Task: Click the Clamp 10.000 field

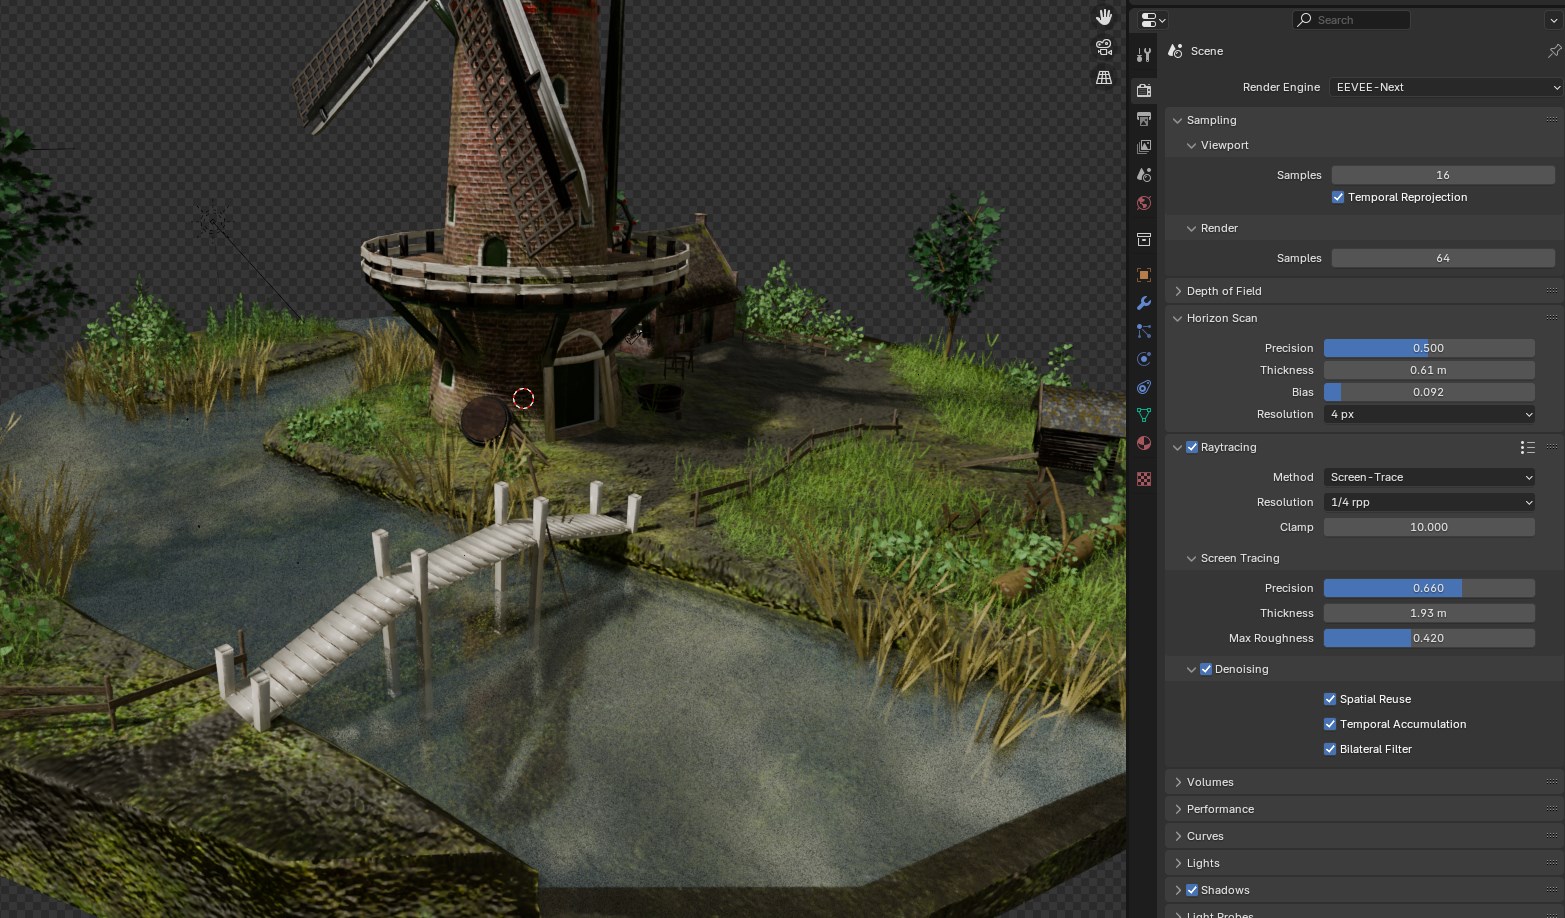Action: pos(1429,527)
